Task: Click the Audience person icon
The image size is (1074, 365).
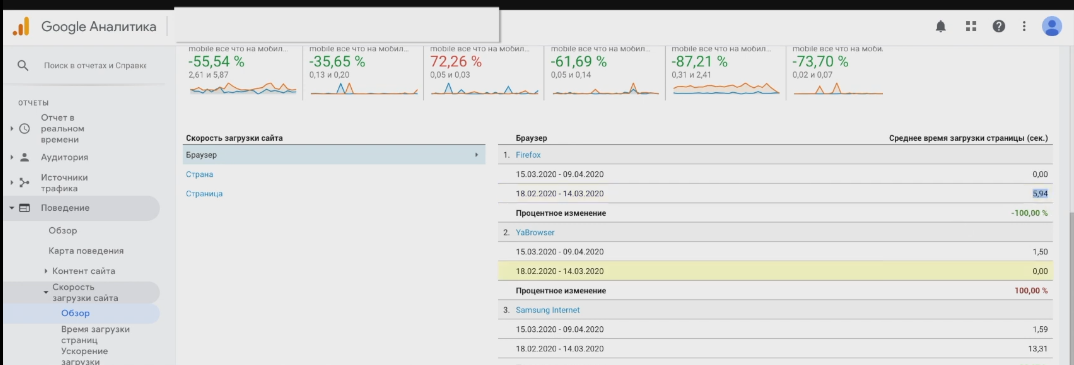Action: click(25, 158)
